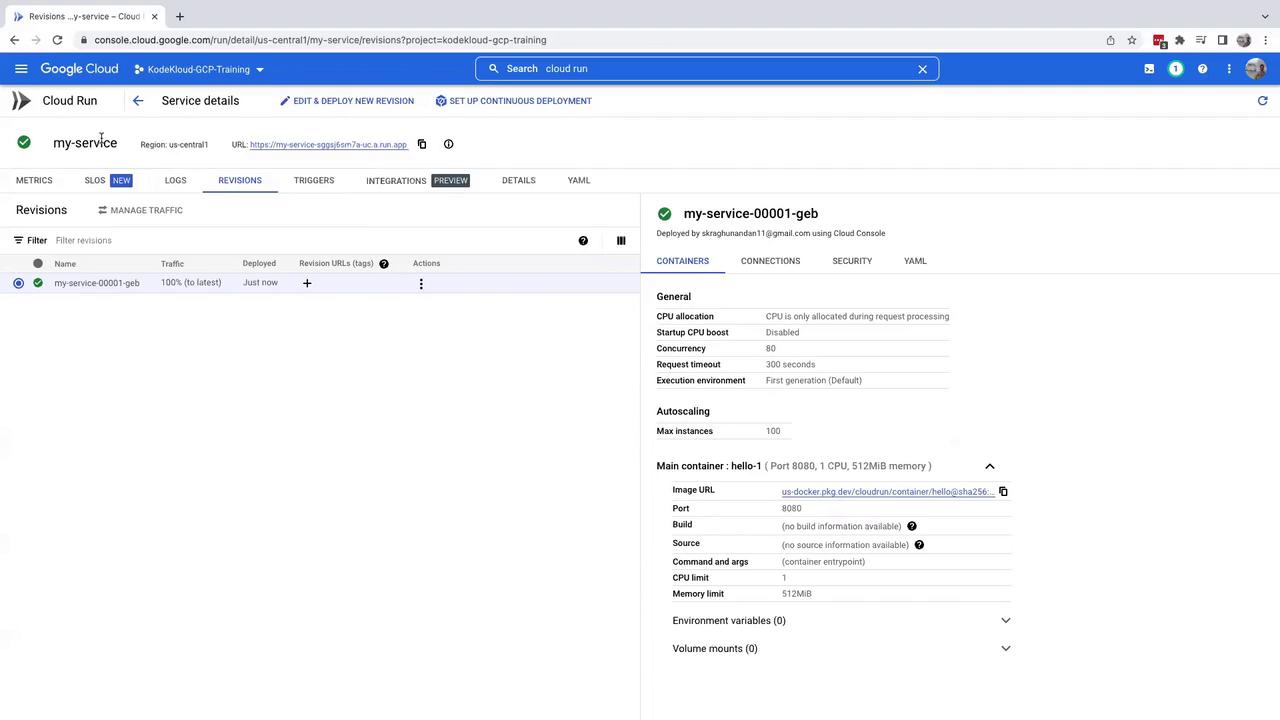
Task: Open revisions filter help icon
Action: coord(583,240)
